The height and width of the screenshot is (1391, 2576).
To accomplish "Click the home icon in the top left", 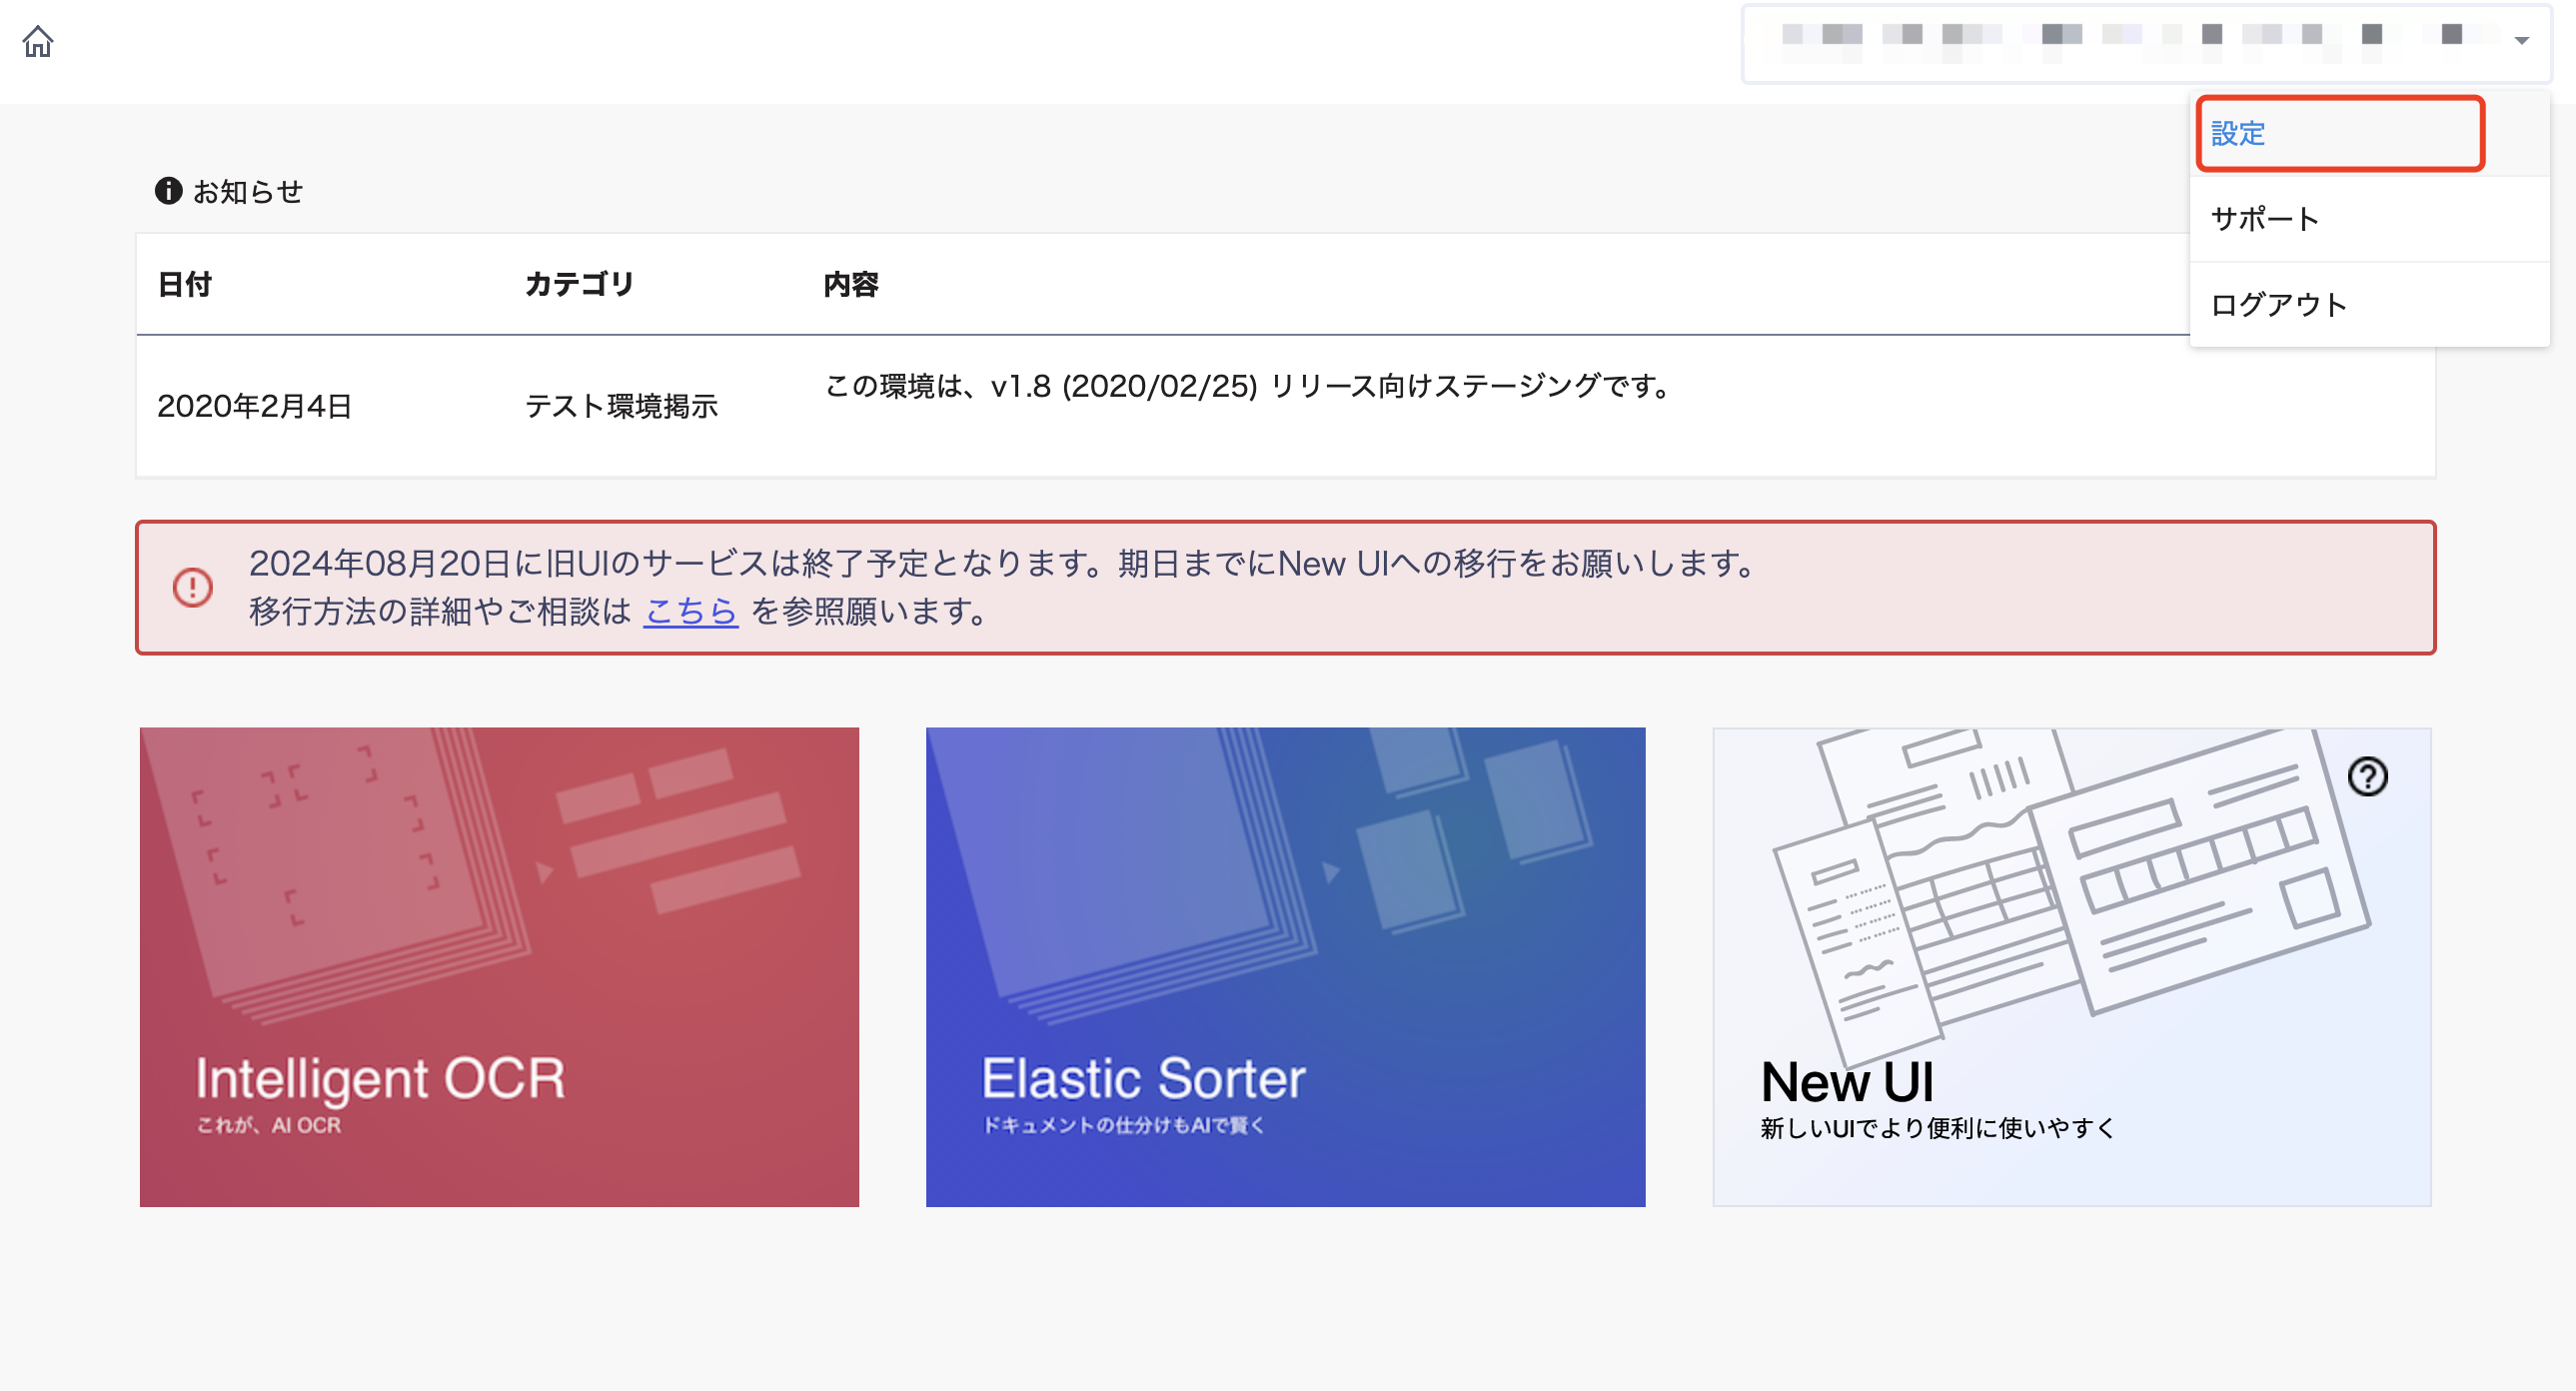I will coord(39,42).
